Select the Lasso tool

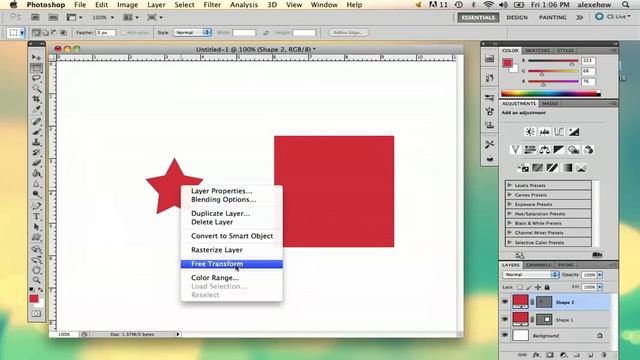36,78
